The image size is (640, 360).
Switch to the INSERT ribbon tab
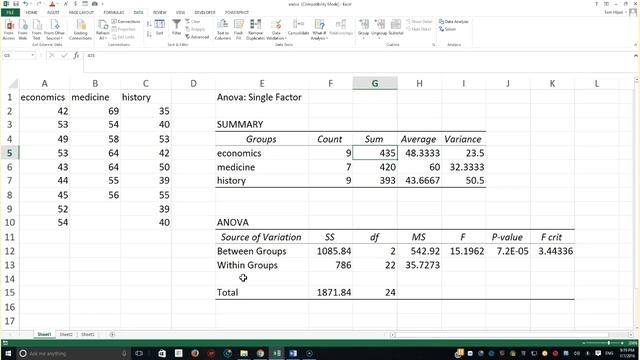[x=53, y=13]
